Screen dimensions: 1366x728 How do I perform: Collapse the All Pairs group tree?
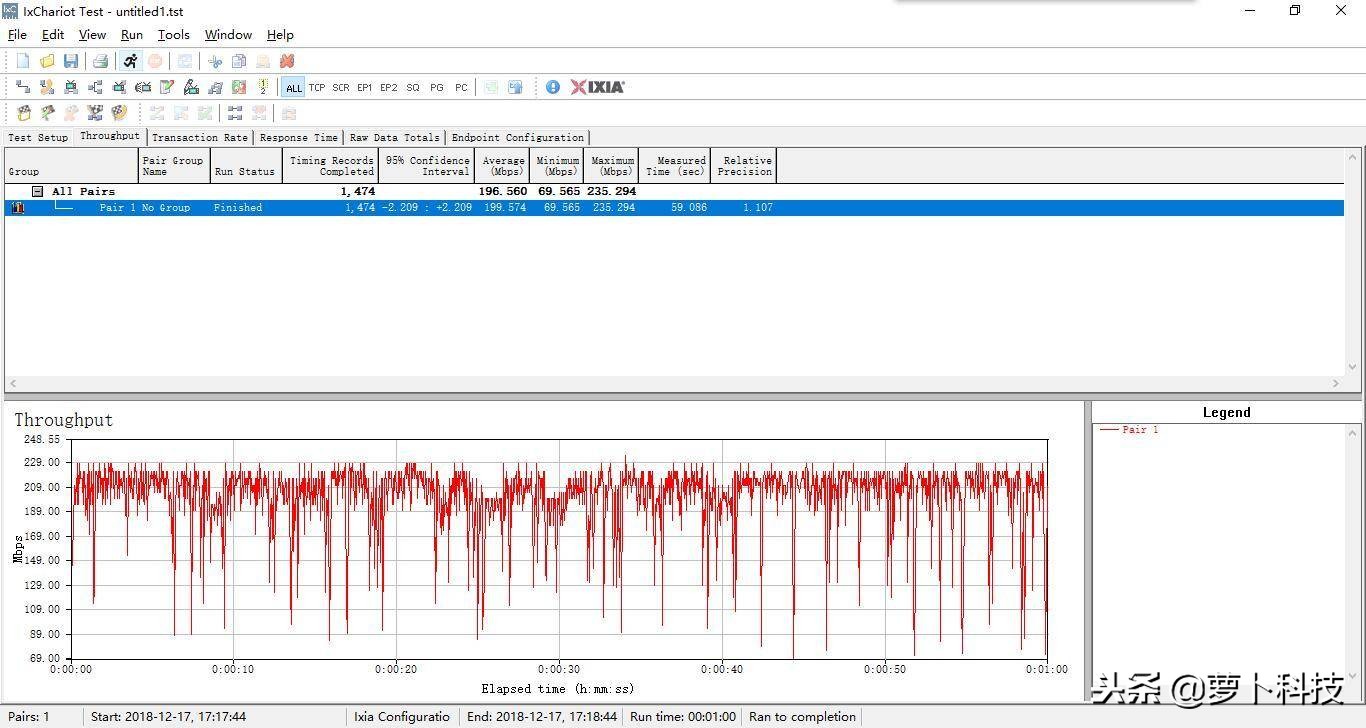[37, 191]
